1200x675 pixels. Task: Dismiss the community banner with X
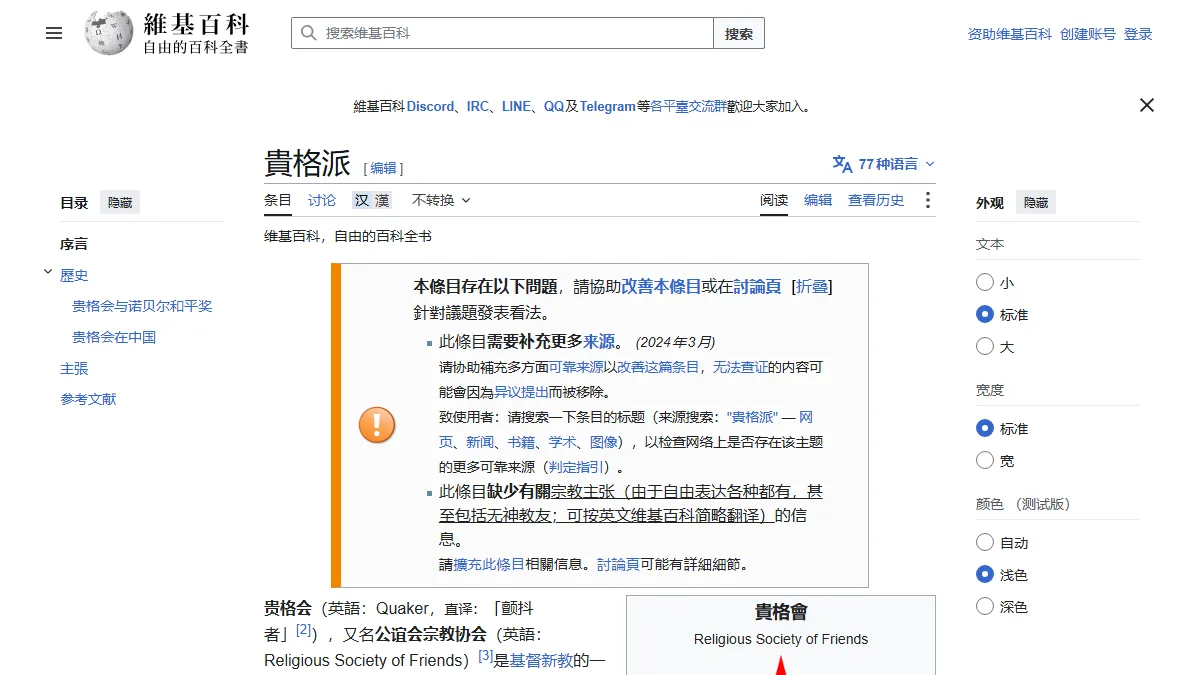pyautogui.click(x=1147, y=105)
